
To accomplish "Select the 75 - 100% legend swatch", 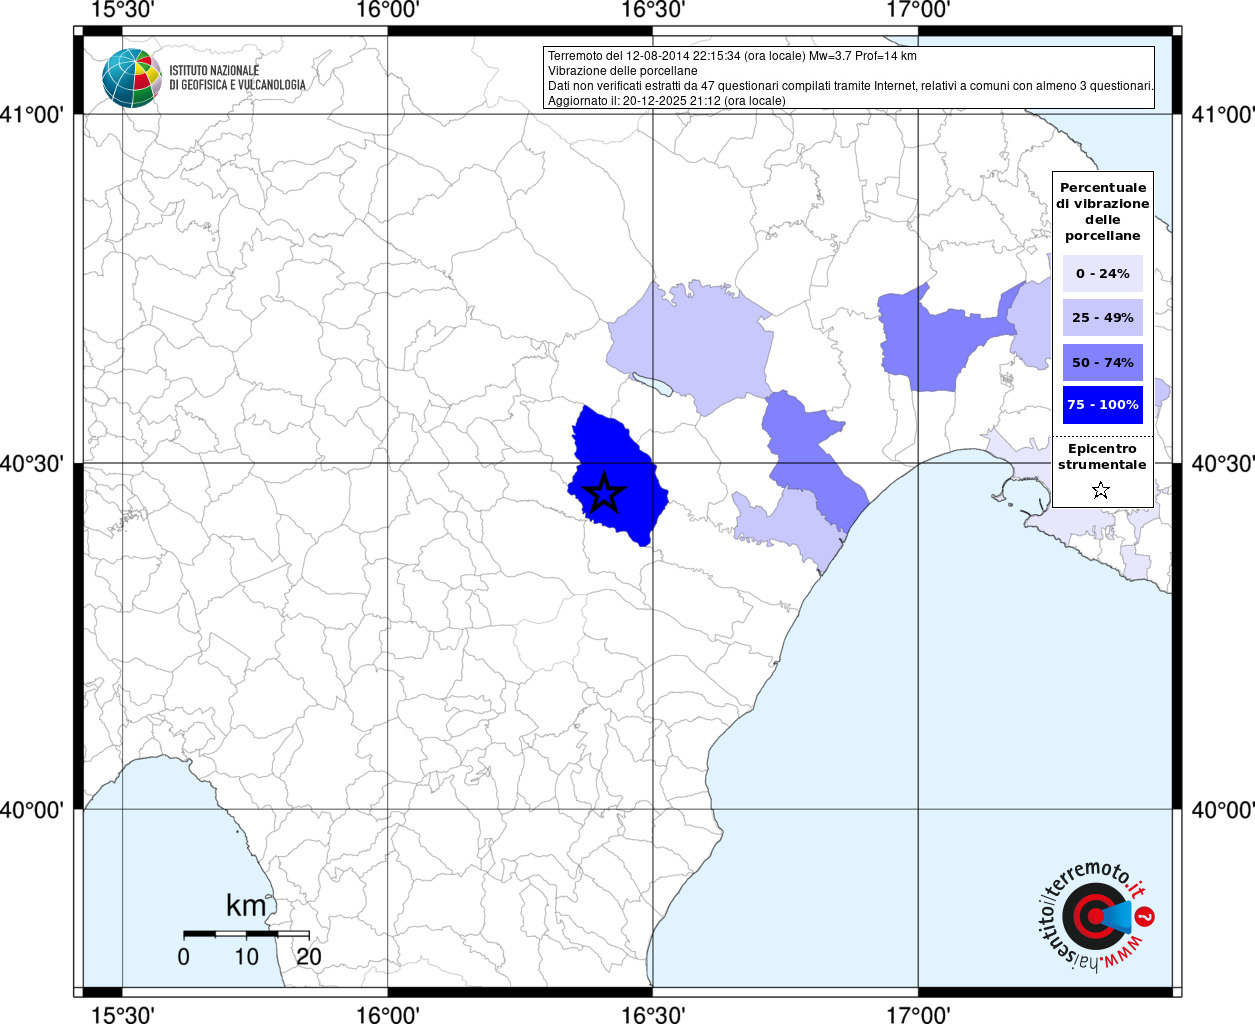I will click(1103, 404).
